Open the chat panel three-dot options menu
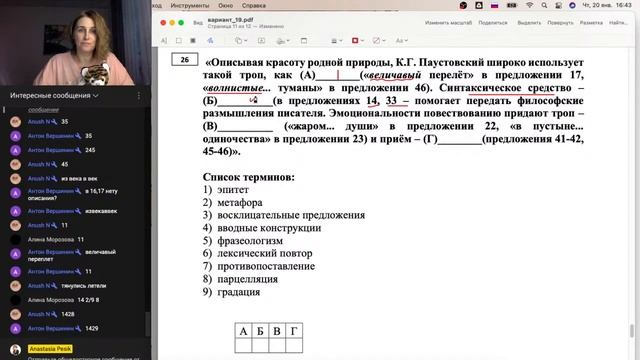640x360 pixels. [139, 96]
